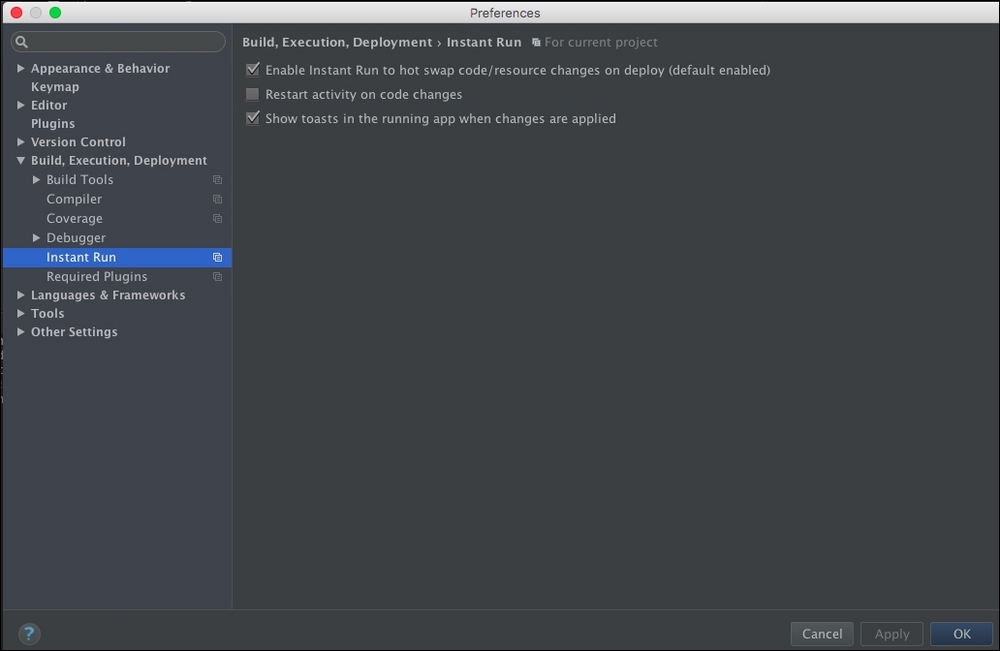Image resolution: width=1000 pixels, height=651 pixels.
Task: Click project-level icon beside Compiler
Action: point(217,200)
